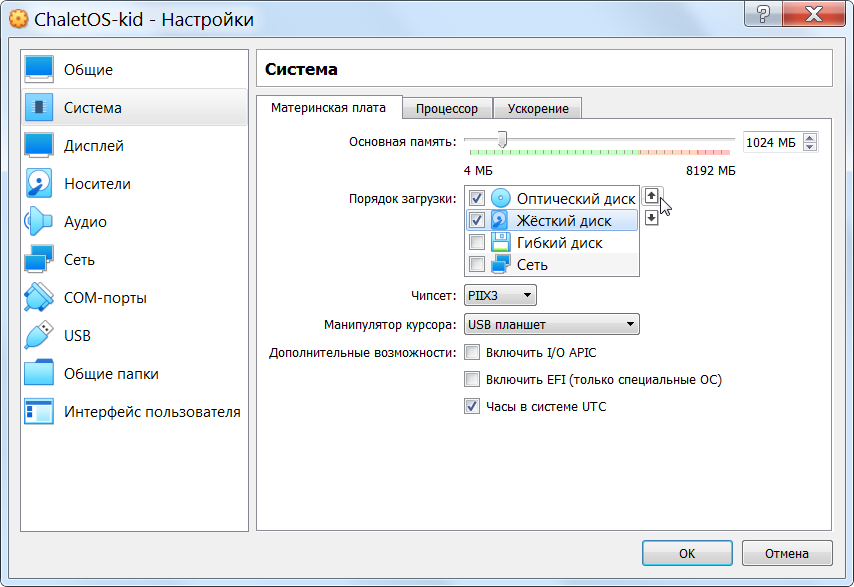
Task: Click the 8192 МБ maximum memory label
Action: point(710,170)
